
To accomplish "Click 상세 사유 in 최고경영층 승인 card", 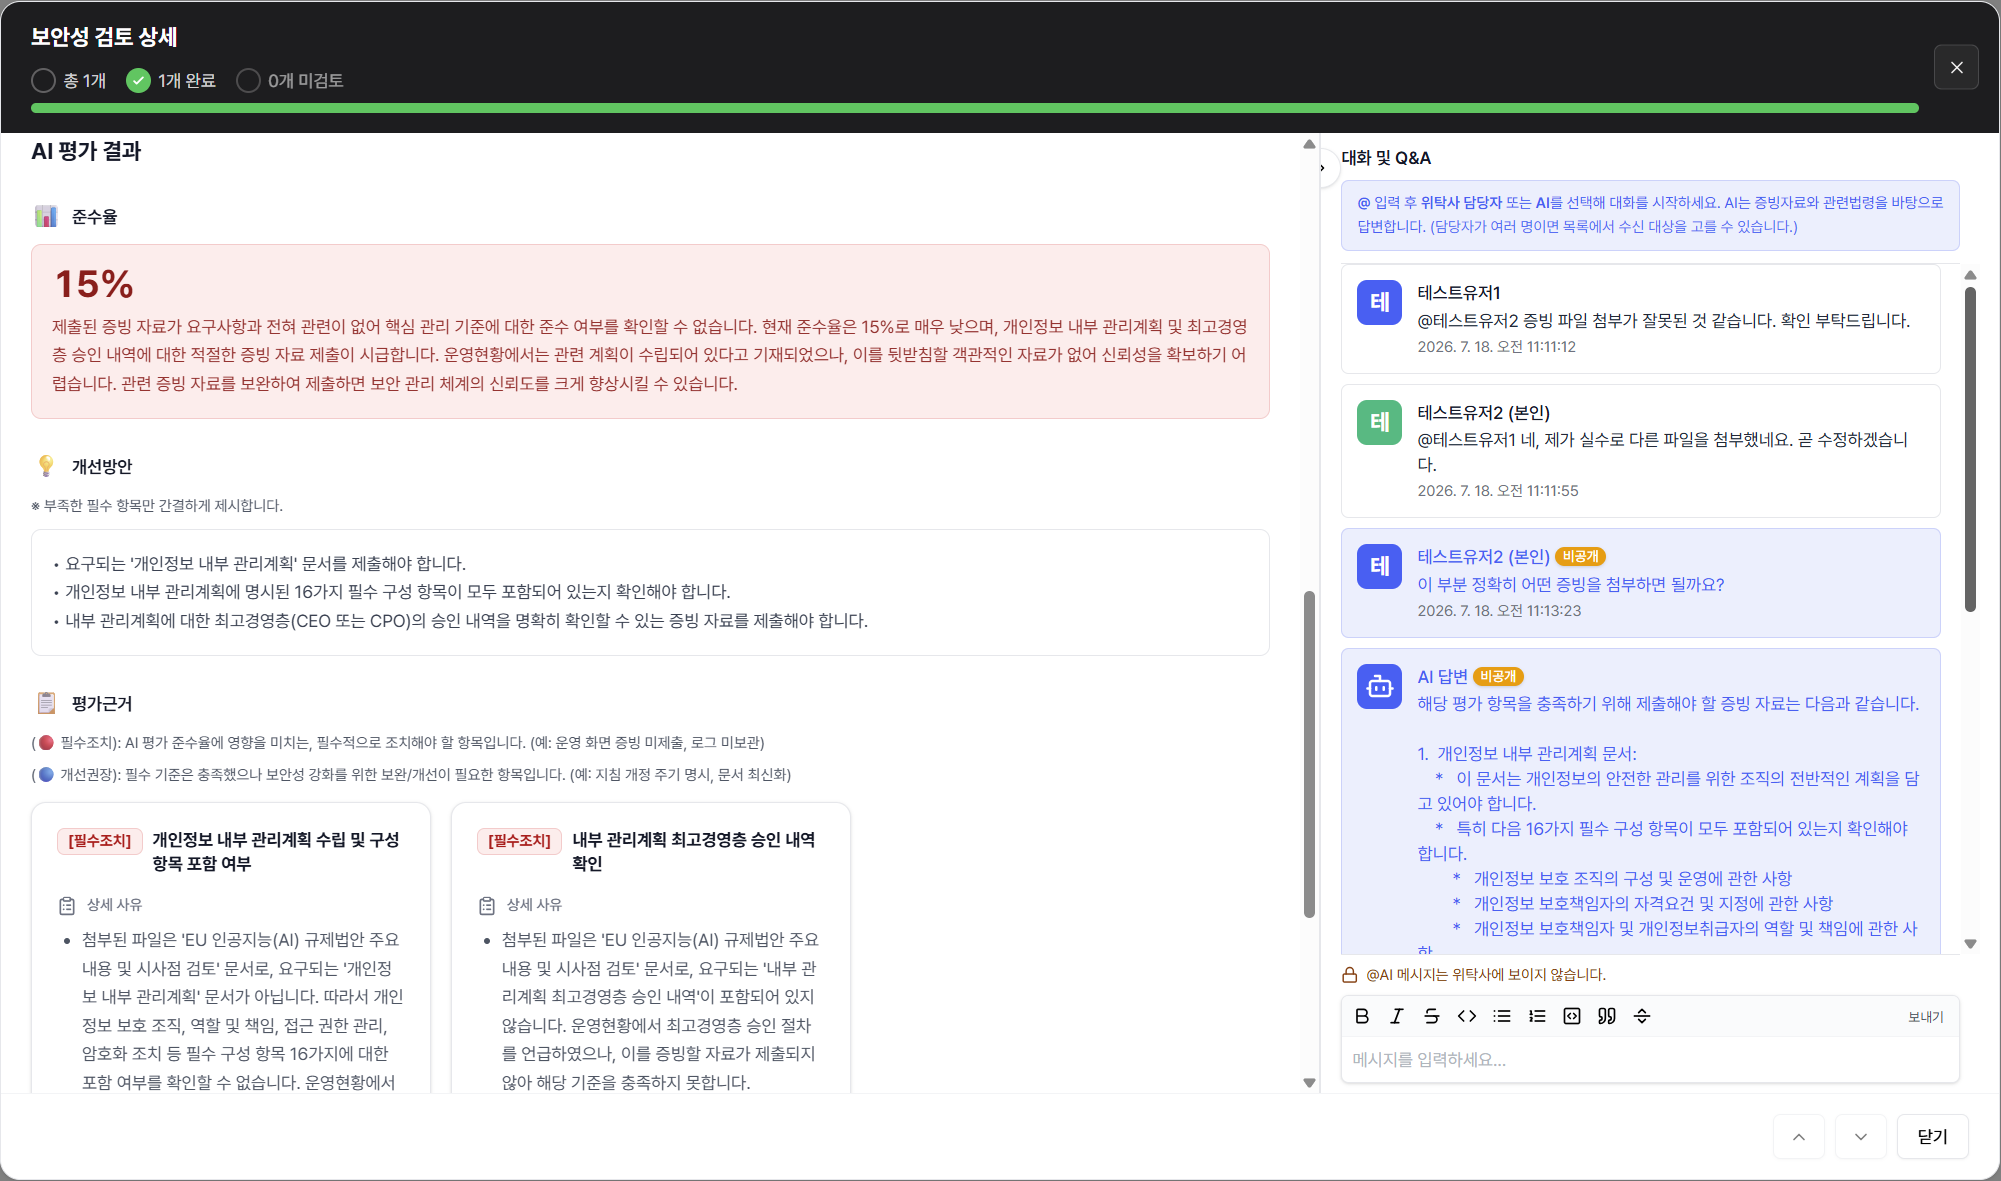I will 534,905.
